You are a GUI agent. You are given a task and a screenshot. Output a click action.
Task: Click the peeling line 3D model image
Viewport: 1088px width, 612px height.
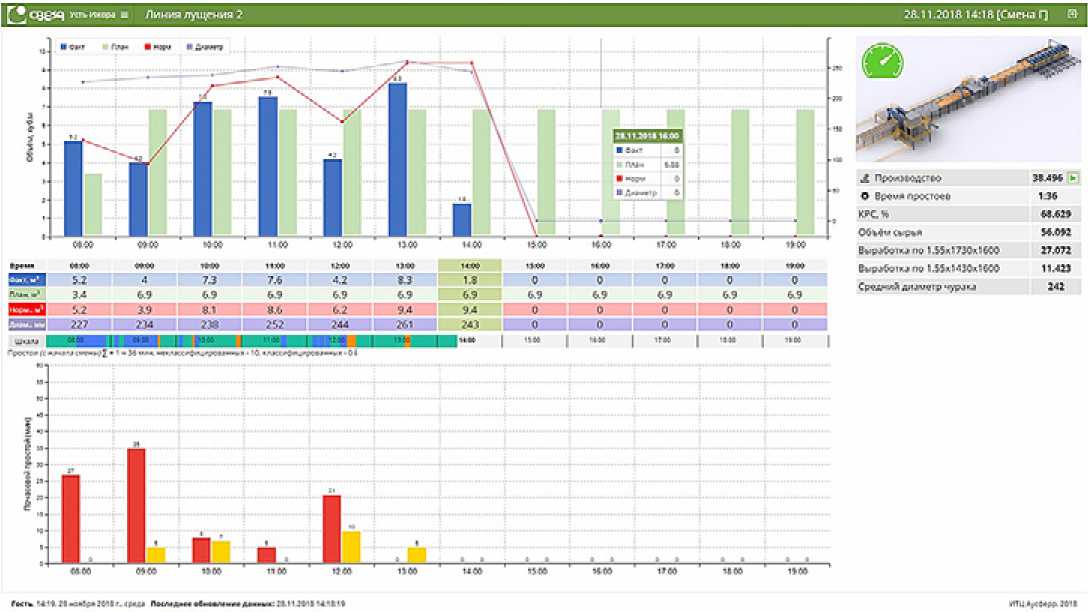pos(968,99)
